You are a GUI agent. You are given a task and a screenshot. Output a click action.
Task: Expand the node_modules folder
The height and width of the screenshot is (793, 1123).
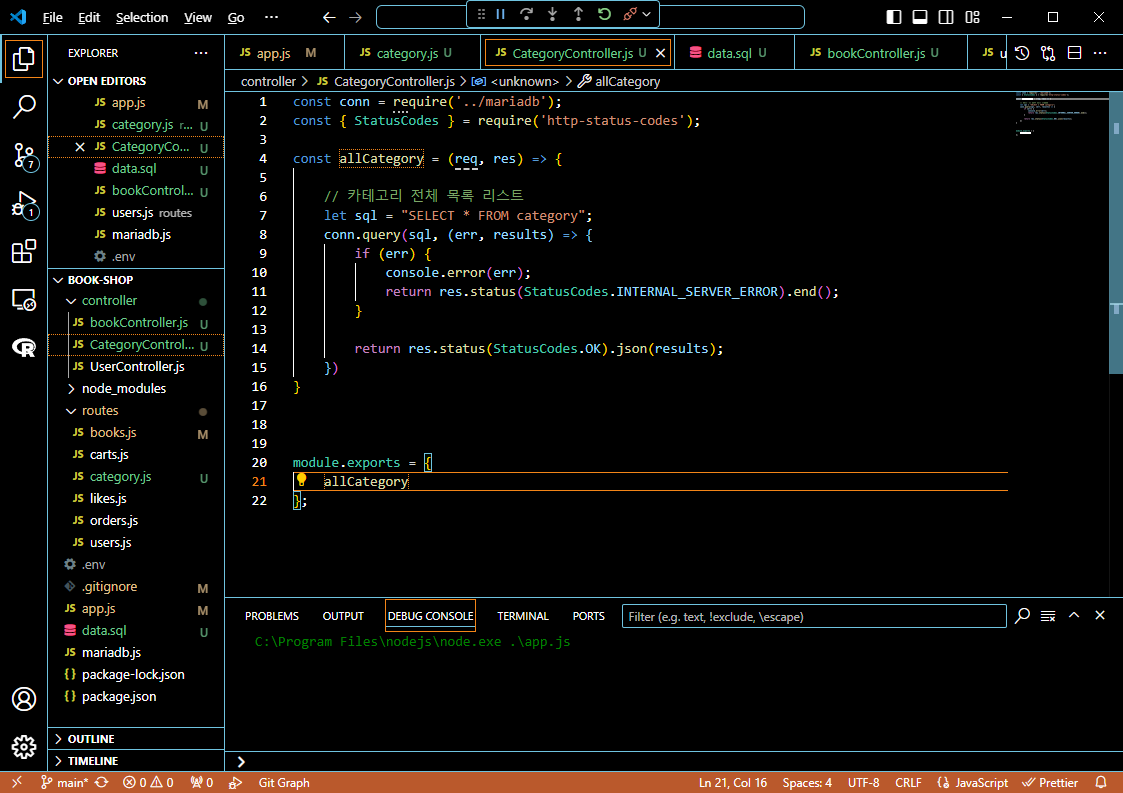pyautogui.click(x=123, y=388)
